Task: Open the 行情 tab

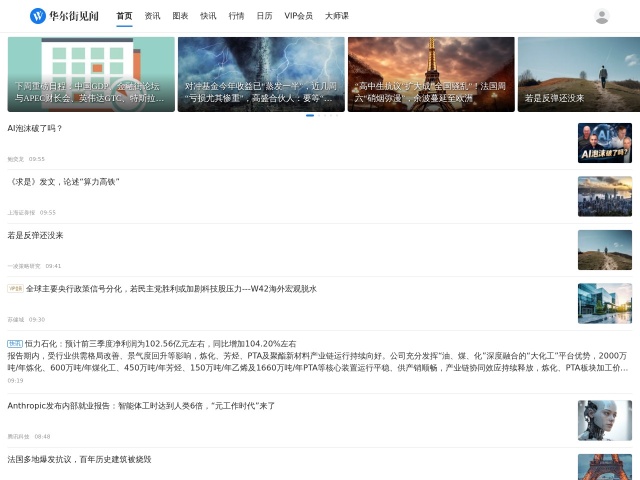Action: [x=236, y=16]
